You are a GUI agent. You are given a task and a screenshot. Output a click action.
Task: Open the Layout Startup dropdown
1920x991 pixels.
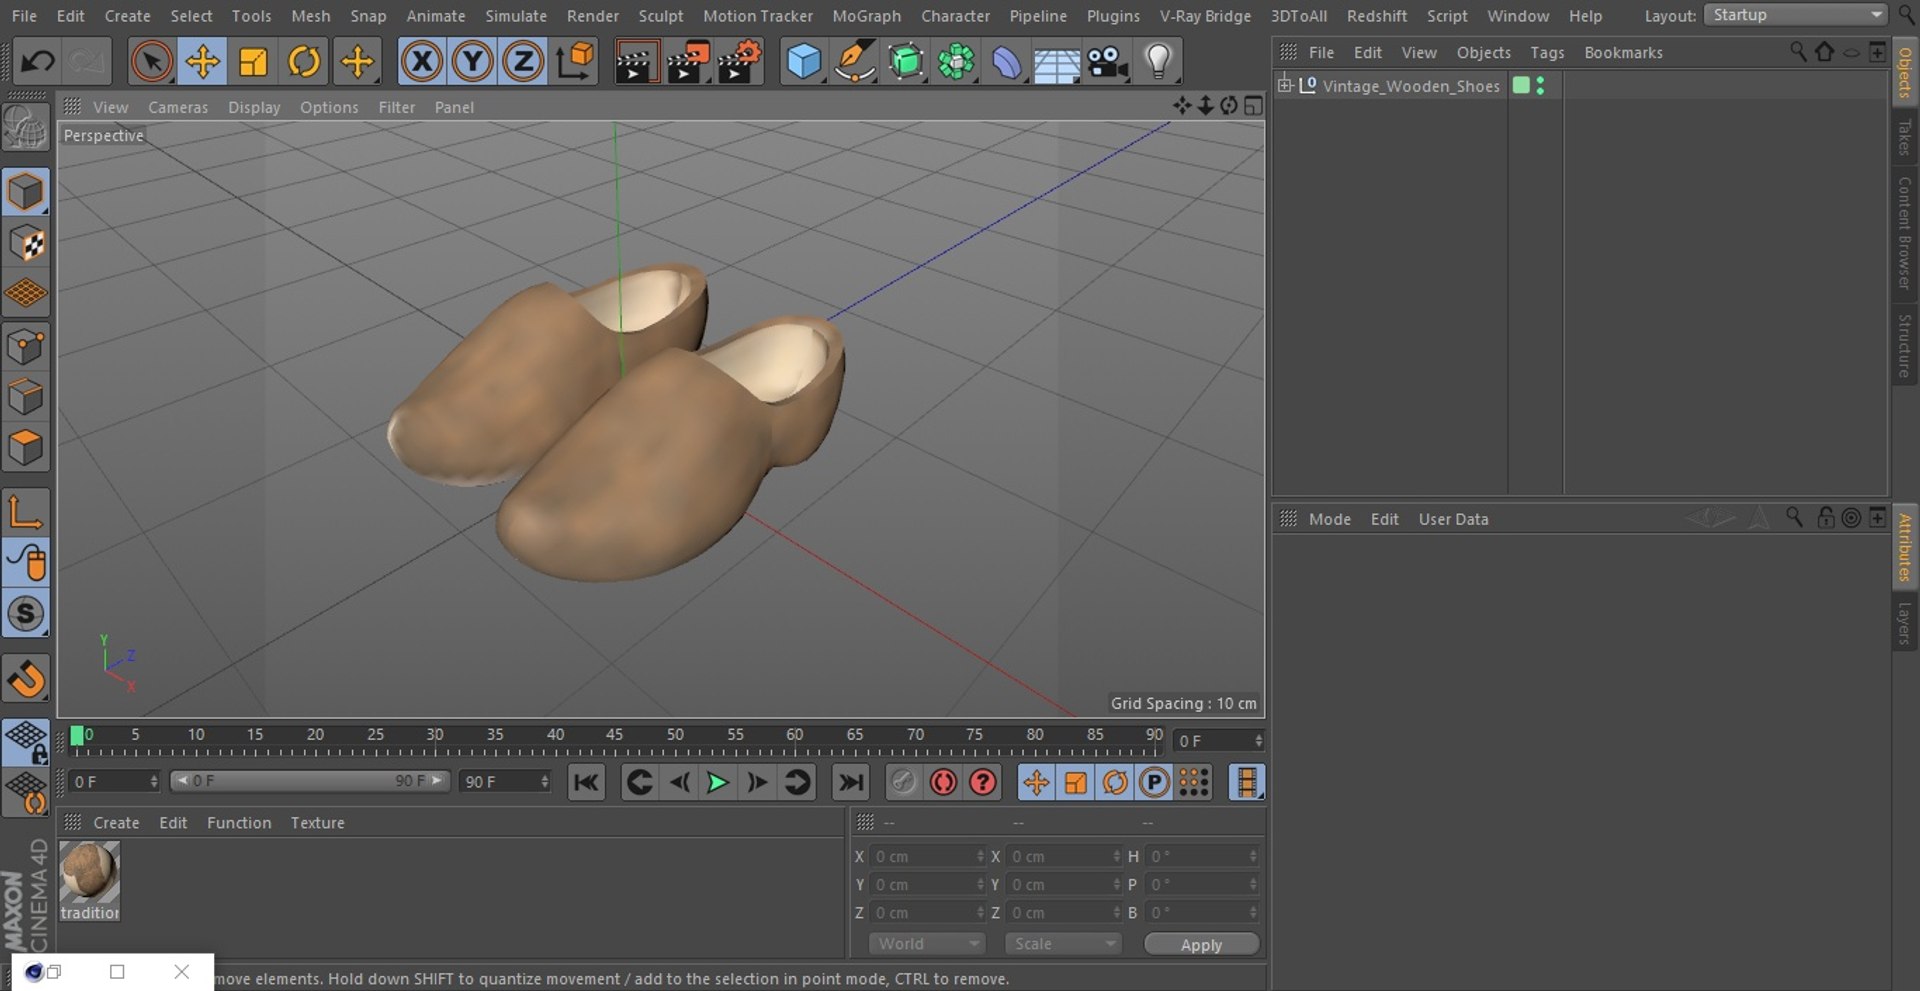1795,15
